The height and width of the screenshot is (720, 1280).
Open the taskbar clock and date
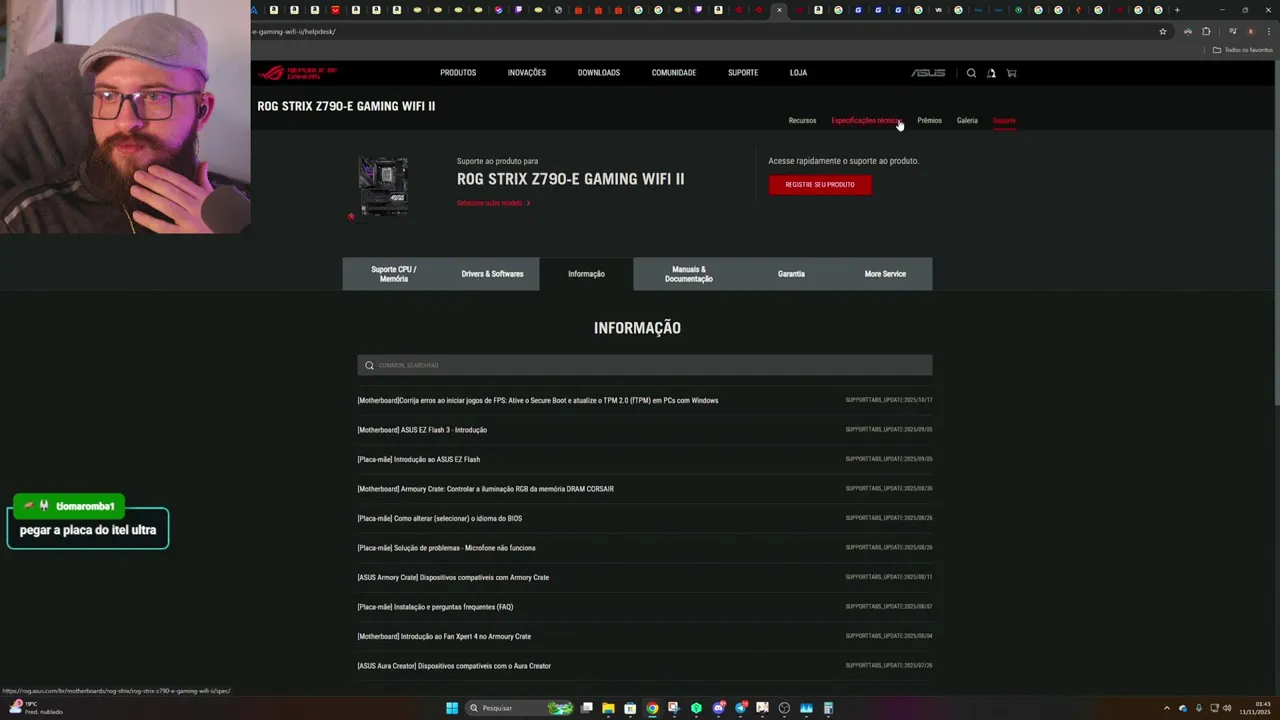[1255, 708]
